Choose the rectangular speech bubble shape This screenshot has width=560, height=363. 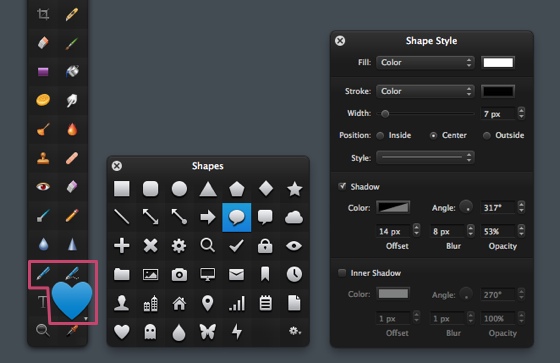(x=265, y=217)
